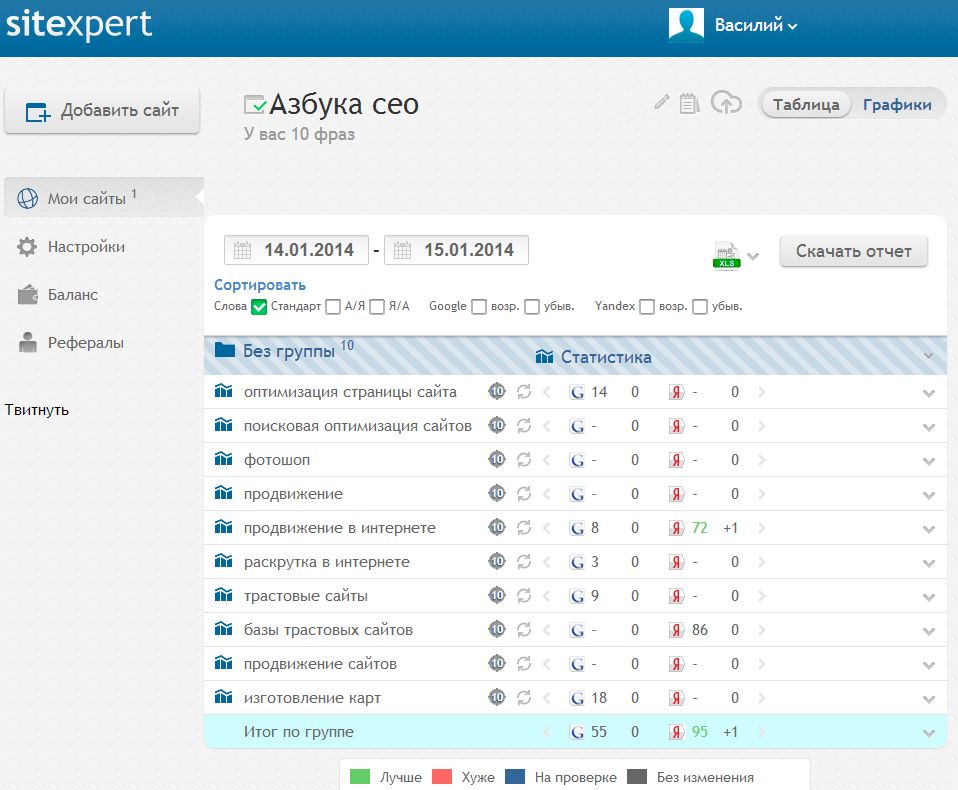Collapse the 'Без группы' group chevron
Image resolution: width=958 pixels, height=790 pixels.
929,356
